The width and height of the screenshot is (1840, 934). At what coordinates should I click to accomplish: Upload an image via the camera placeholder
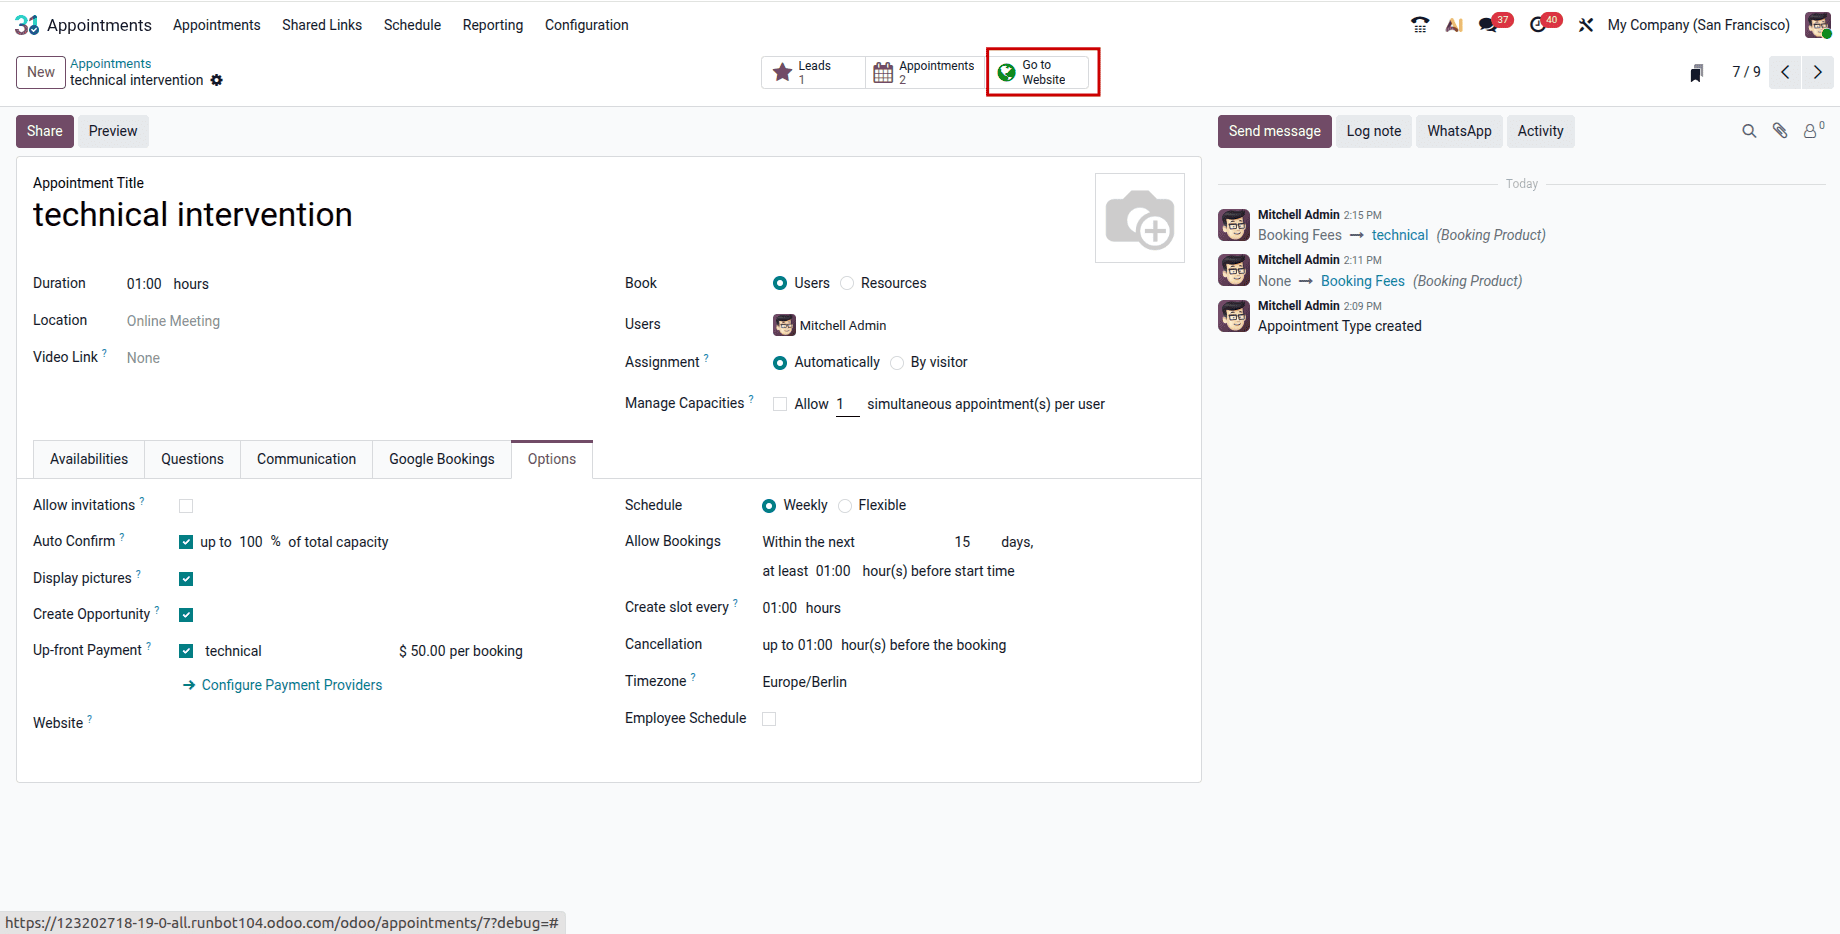(1140, 218)
